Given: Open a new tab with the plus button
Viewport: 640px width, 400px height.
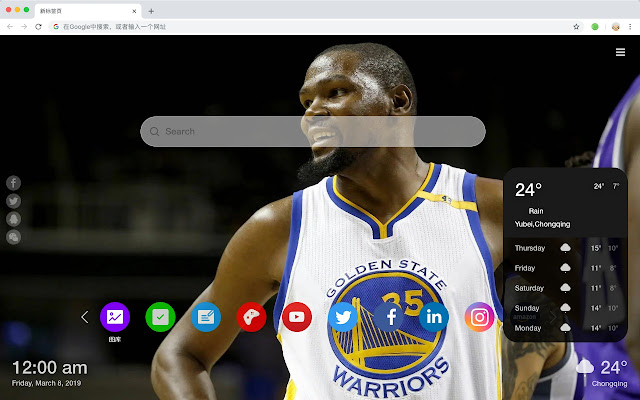Looking at the screenshot, I should [151, 11].
